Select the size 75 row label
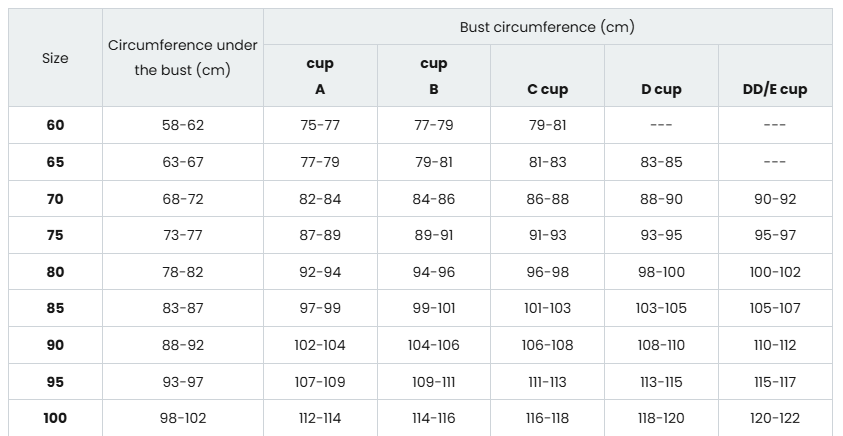This screenshot has width=843, height=436. pyautogui.click(x=55, y=235)
